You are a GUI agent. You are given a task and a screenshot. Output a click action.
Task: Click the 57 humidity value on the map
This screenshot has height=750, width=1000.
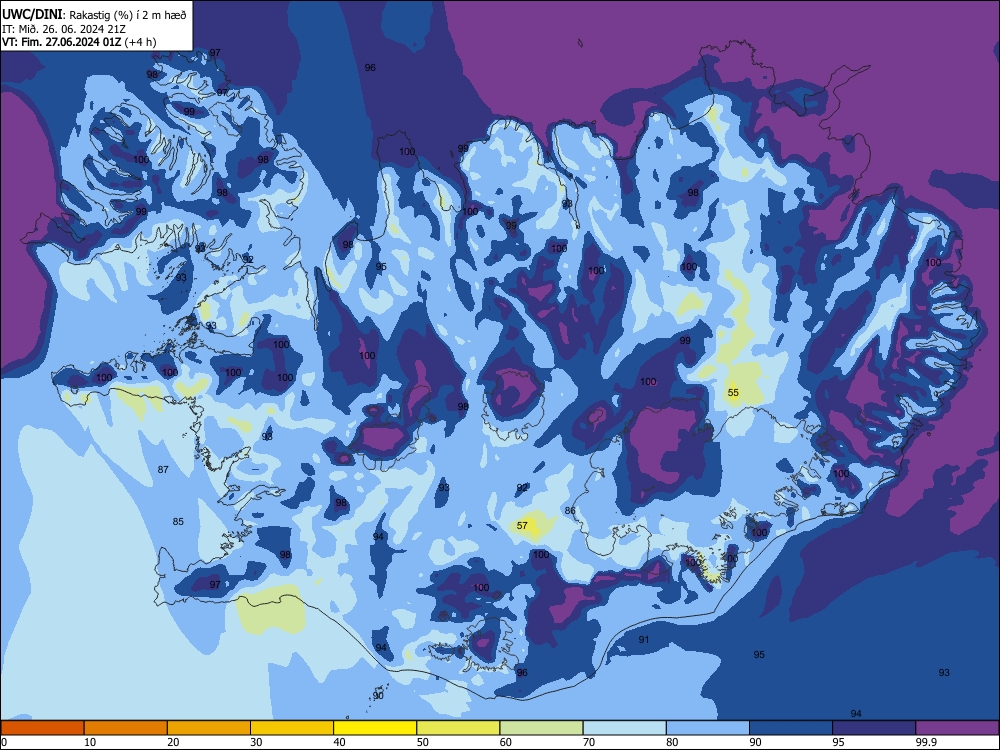coord(522,526)
